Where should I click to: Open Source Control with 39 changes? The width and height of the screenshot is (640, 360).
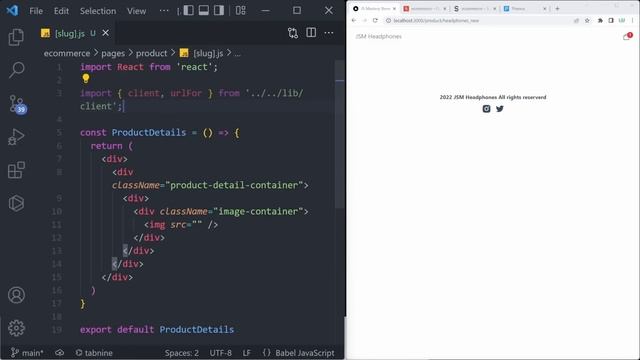(x=17, y=104)
